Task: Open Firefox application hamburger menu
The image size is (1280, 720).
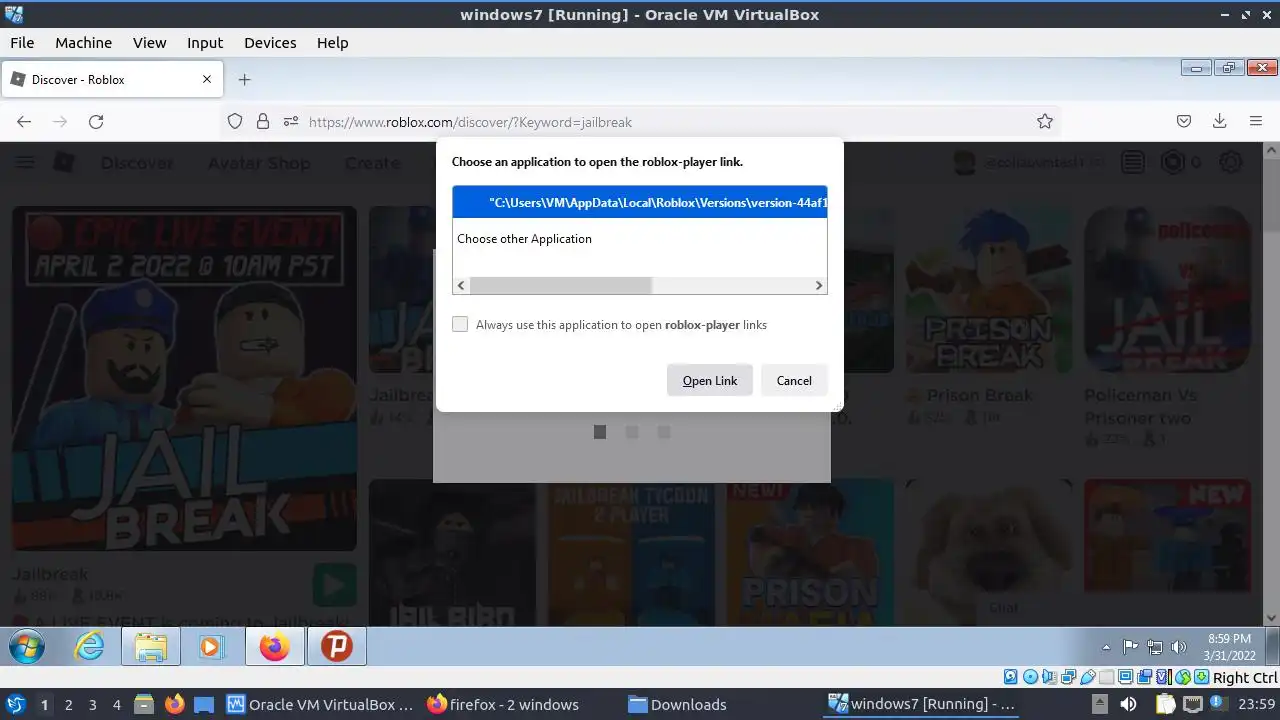Action: (1256, 121)
